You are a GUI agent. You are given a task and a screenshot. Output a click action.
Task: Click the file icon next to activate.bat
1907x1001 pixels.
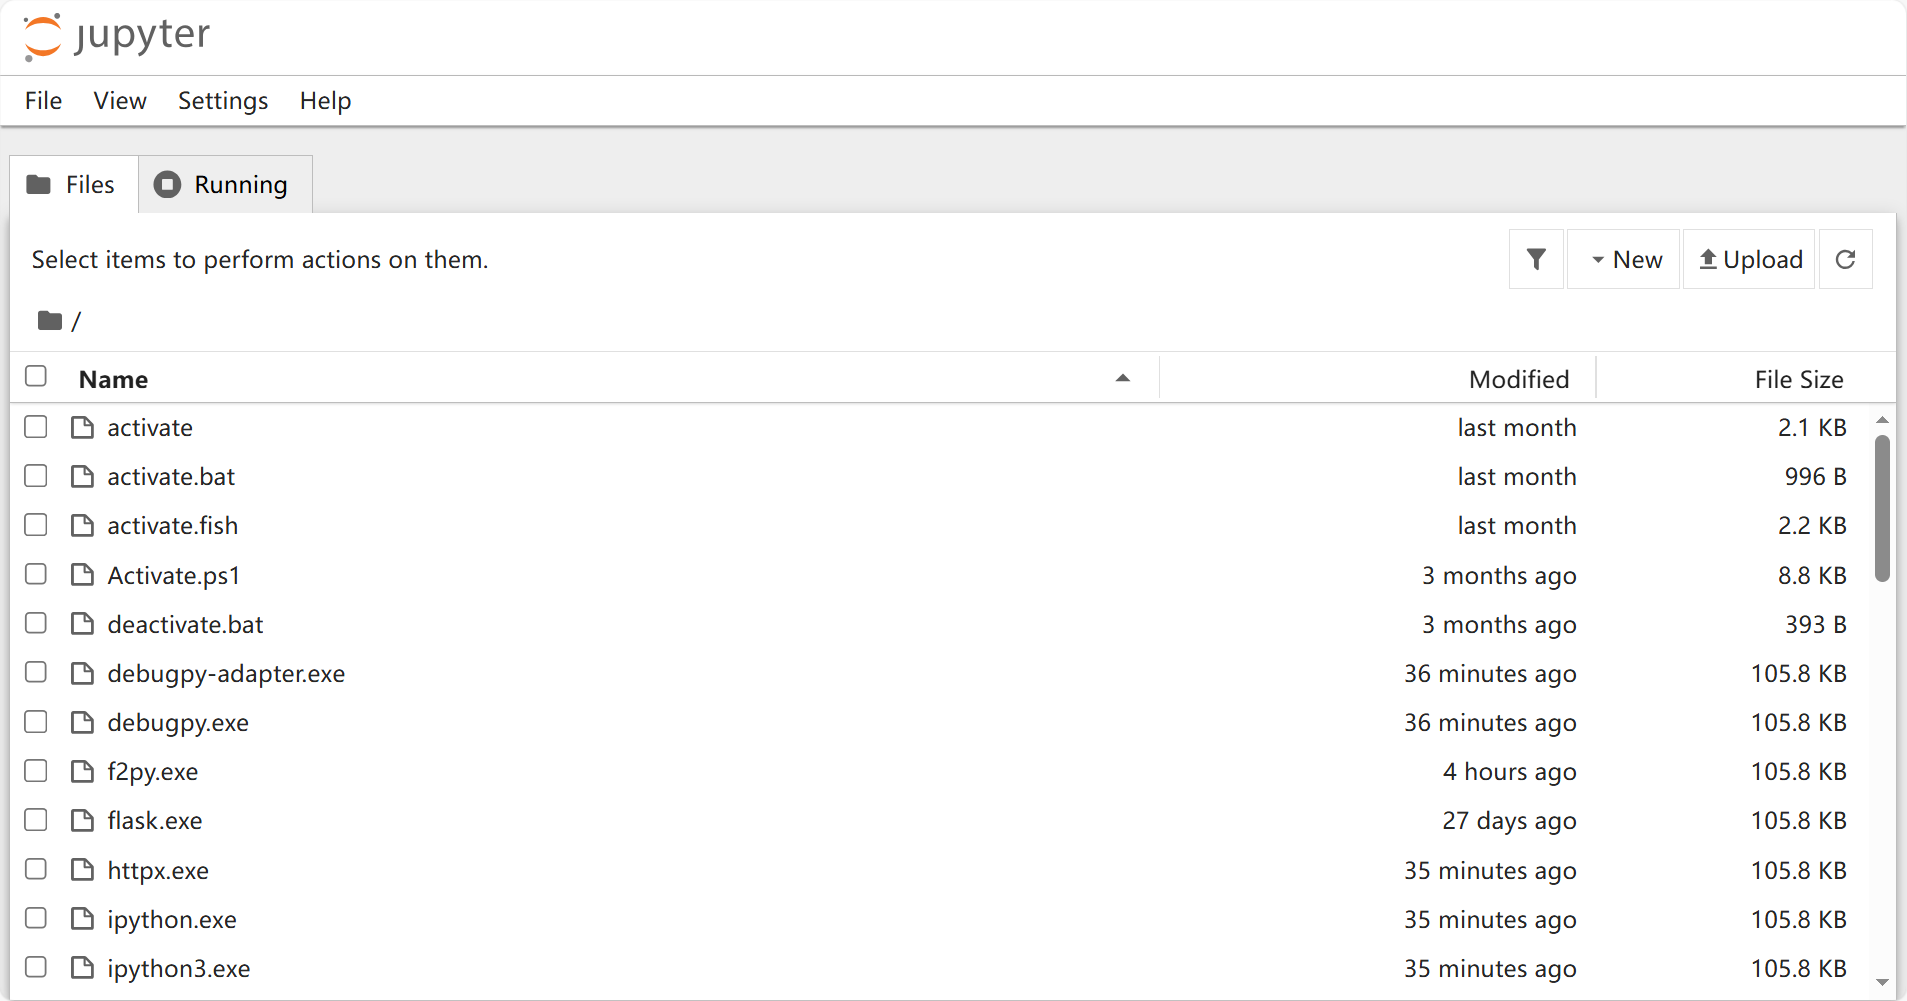pyautogui.click(x=82, y=476)
